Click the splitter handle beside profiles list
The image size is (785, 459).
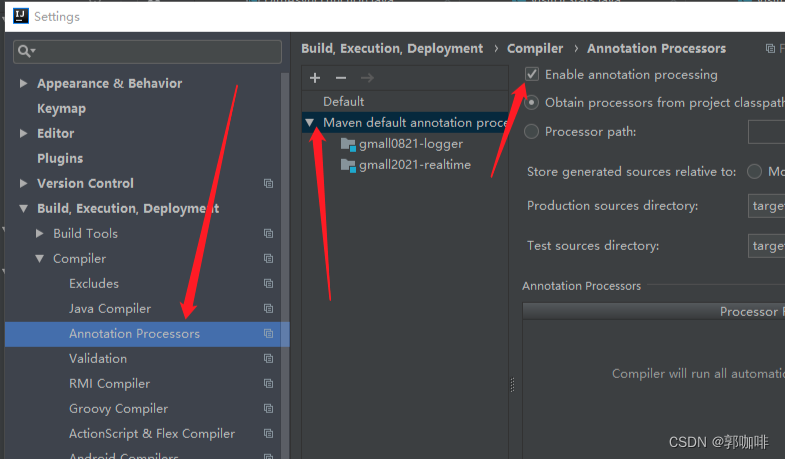(x=512, y=384)
